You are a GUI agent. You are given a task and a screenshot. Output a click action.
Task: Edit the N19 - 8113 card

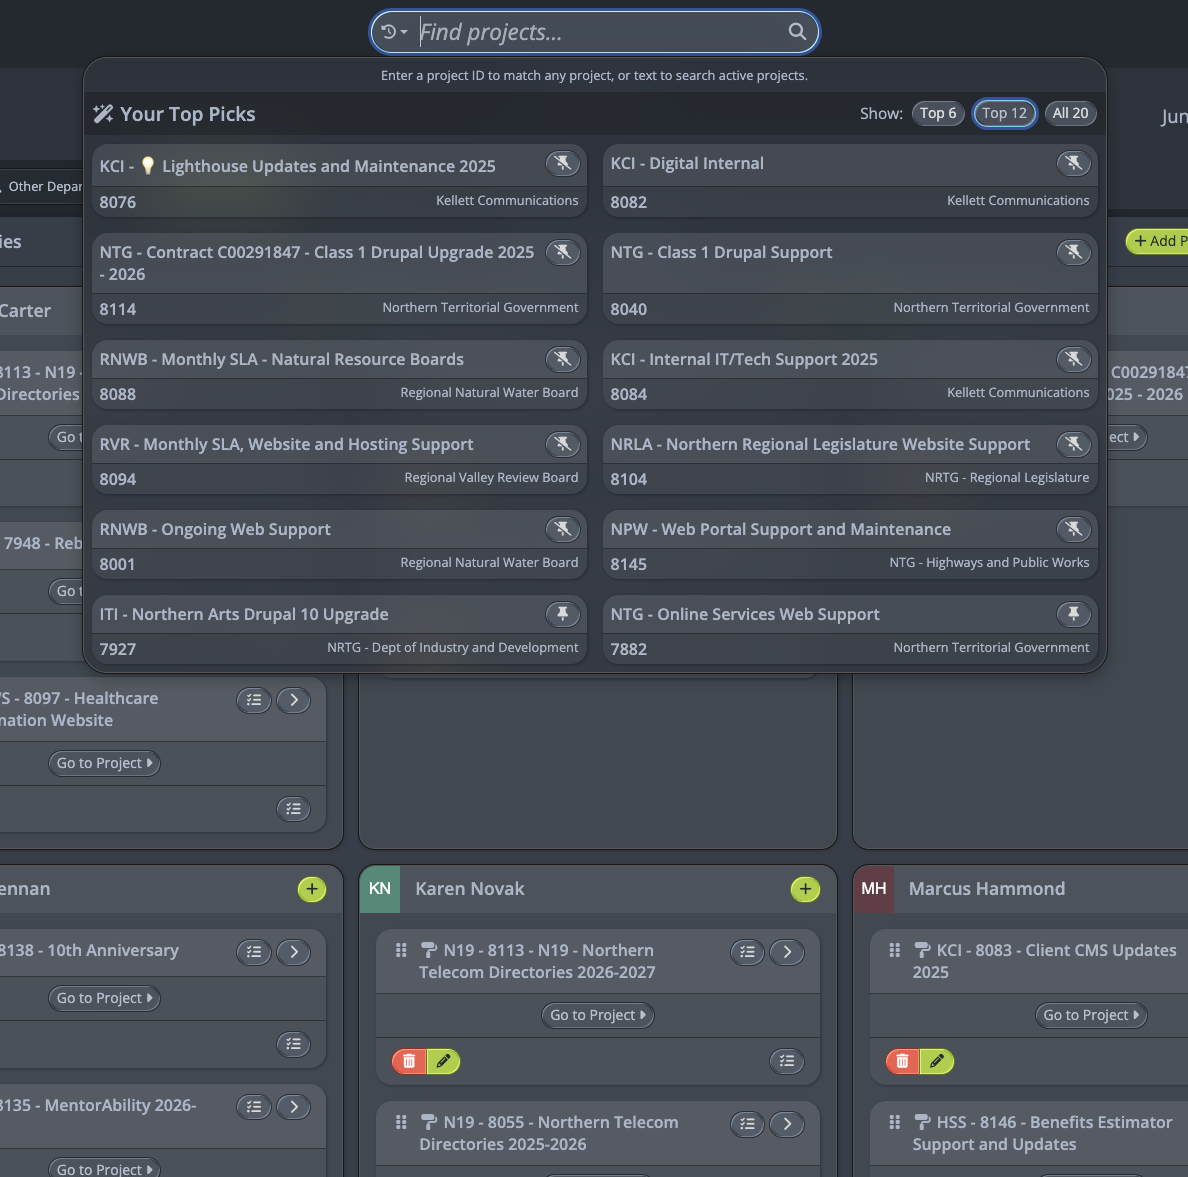click(x=443, y=1061)
